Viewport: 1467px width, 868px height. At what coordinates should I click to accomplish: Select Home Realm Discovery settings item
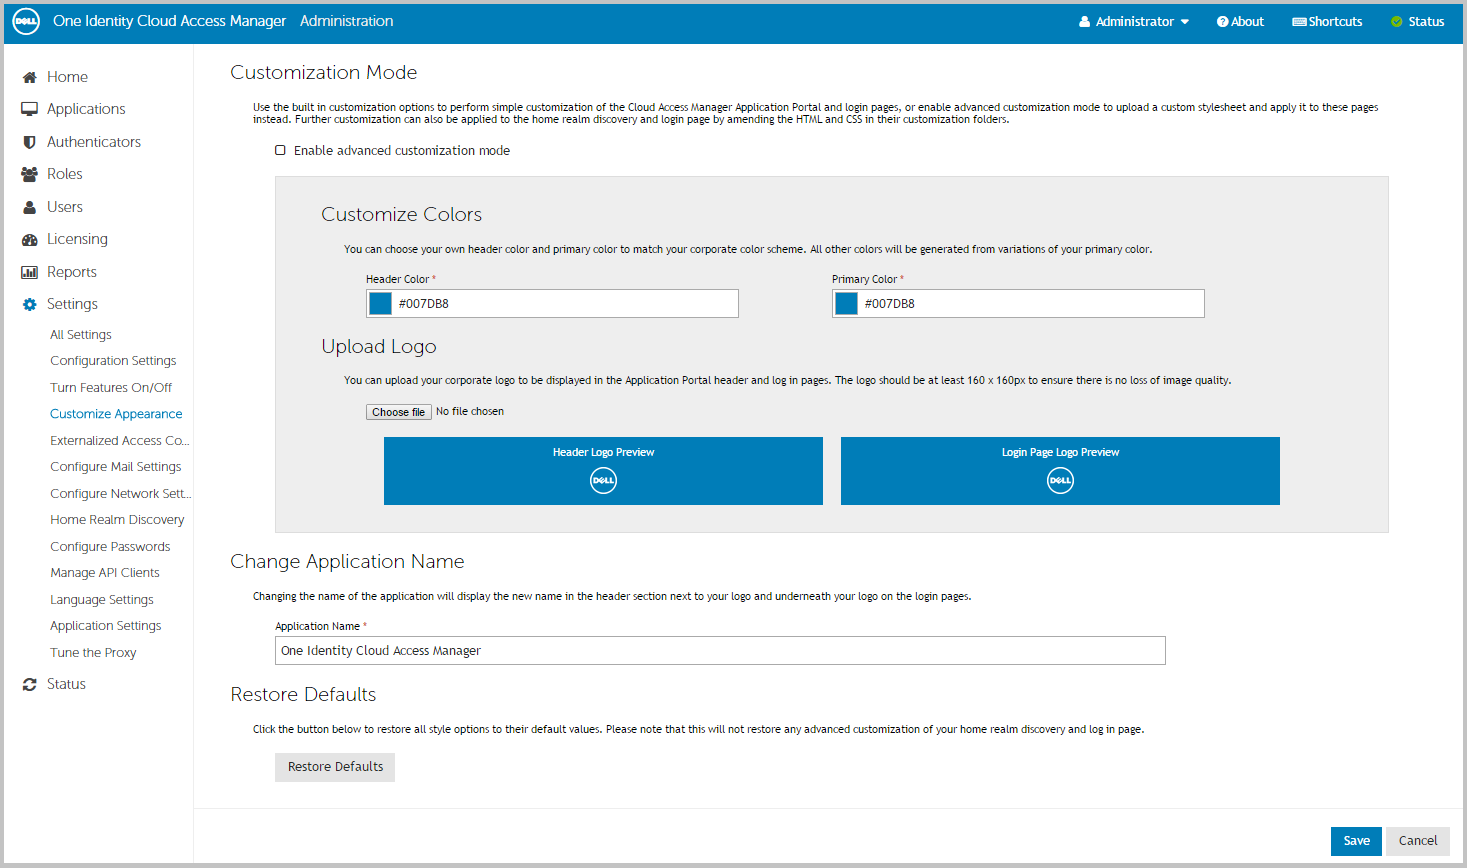(x=117, y=520)
